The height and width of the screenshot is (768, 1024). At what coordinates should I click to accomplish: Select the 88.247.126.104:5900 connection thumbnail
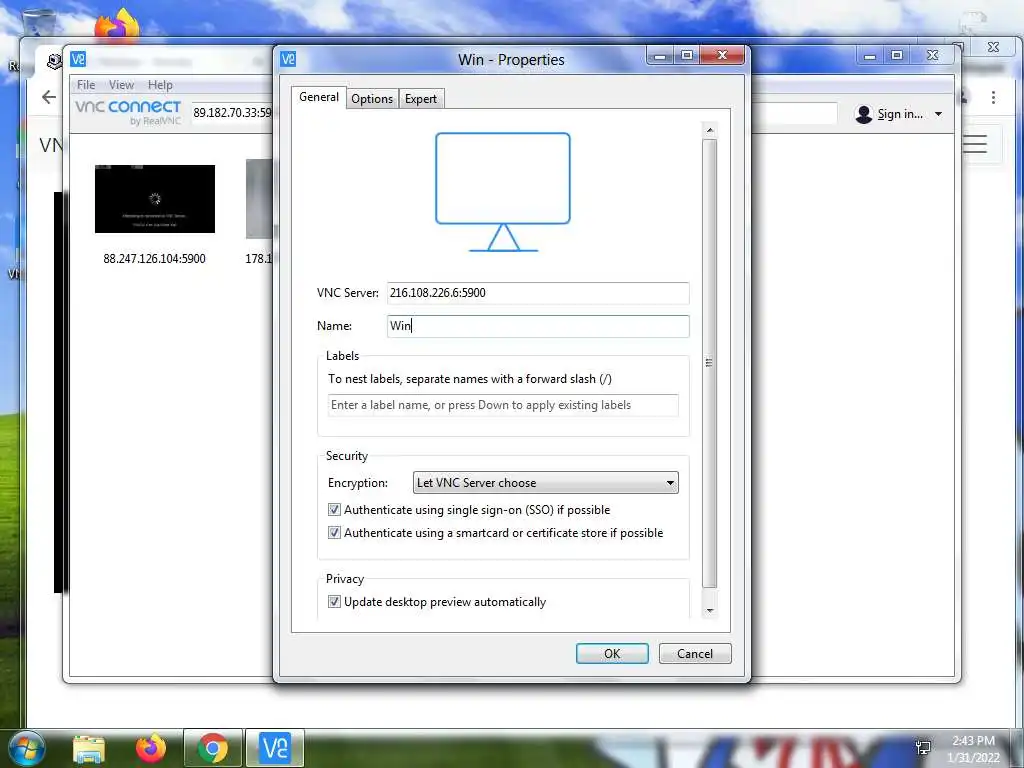pyautogui.click(x=155, y=199)
